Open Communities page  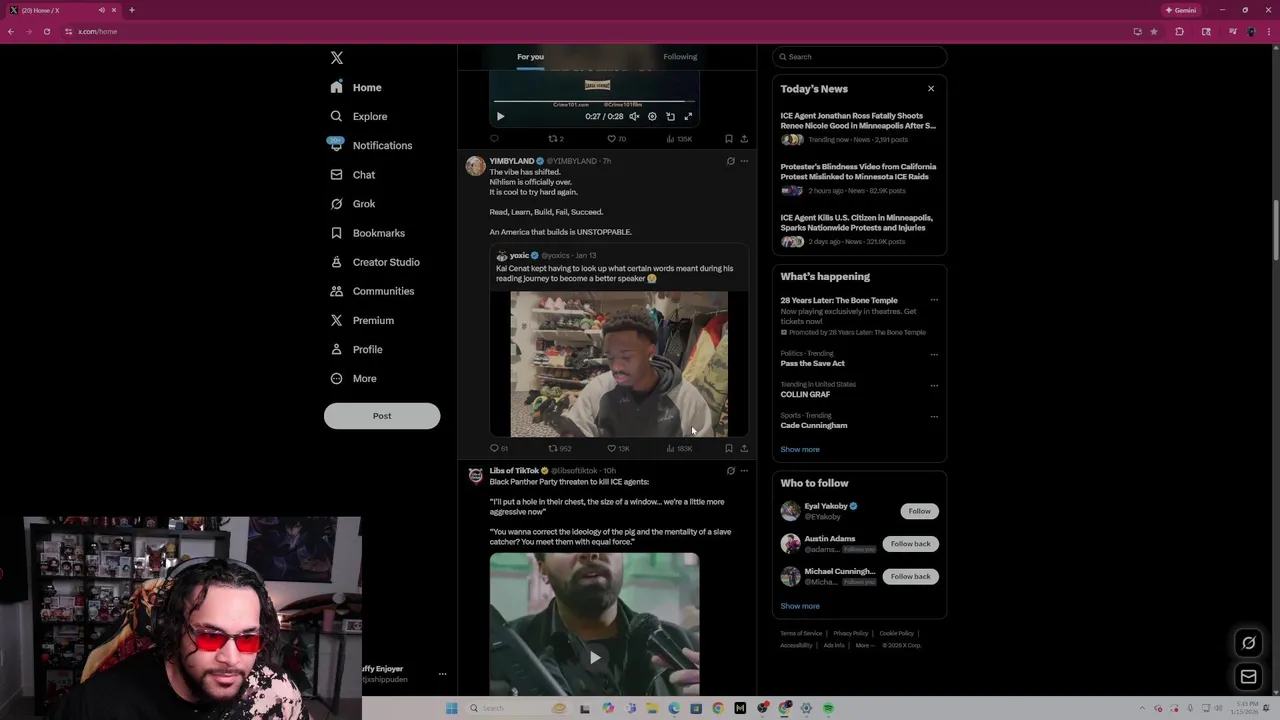(372, 291)
